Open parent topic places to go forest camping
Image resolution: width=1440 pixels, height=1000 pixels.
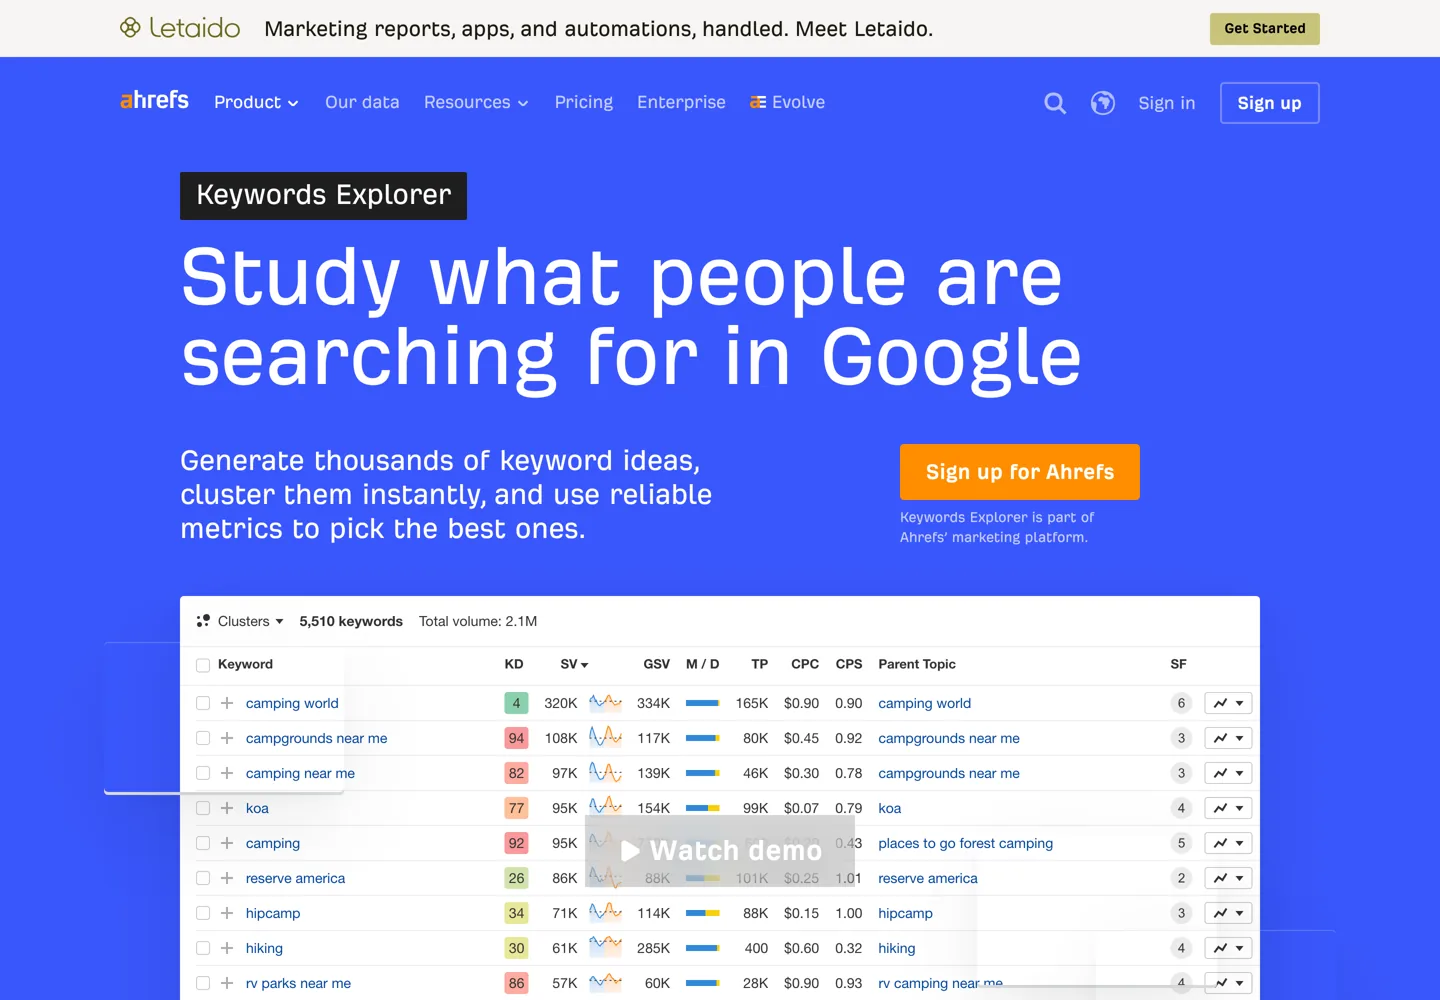coord(966,843)
